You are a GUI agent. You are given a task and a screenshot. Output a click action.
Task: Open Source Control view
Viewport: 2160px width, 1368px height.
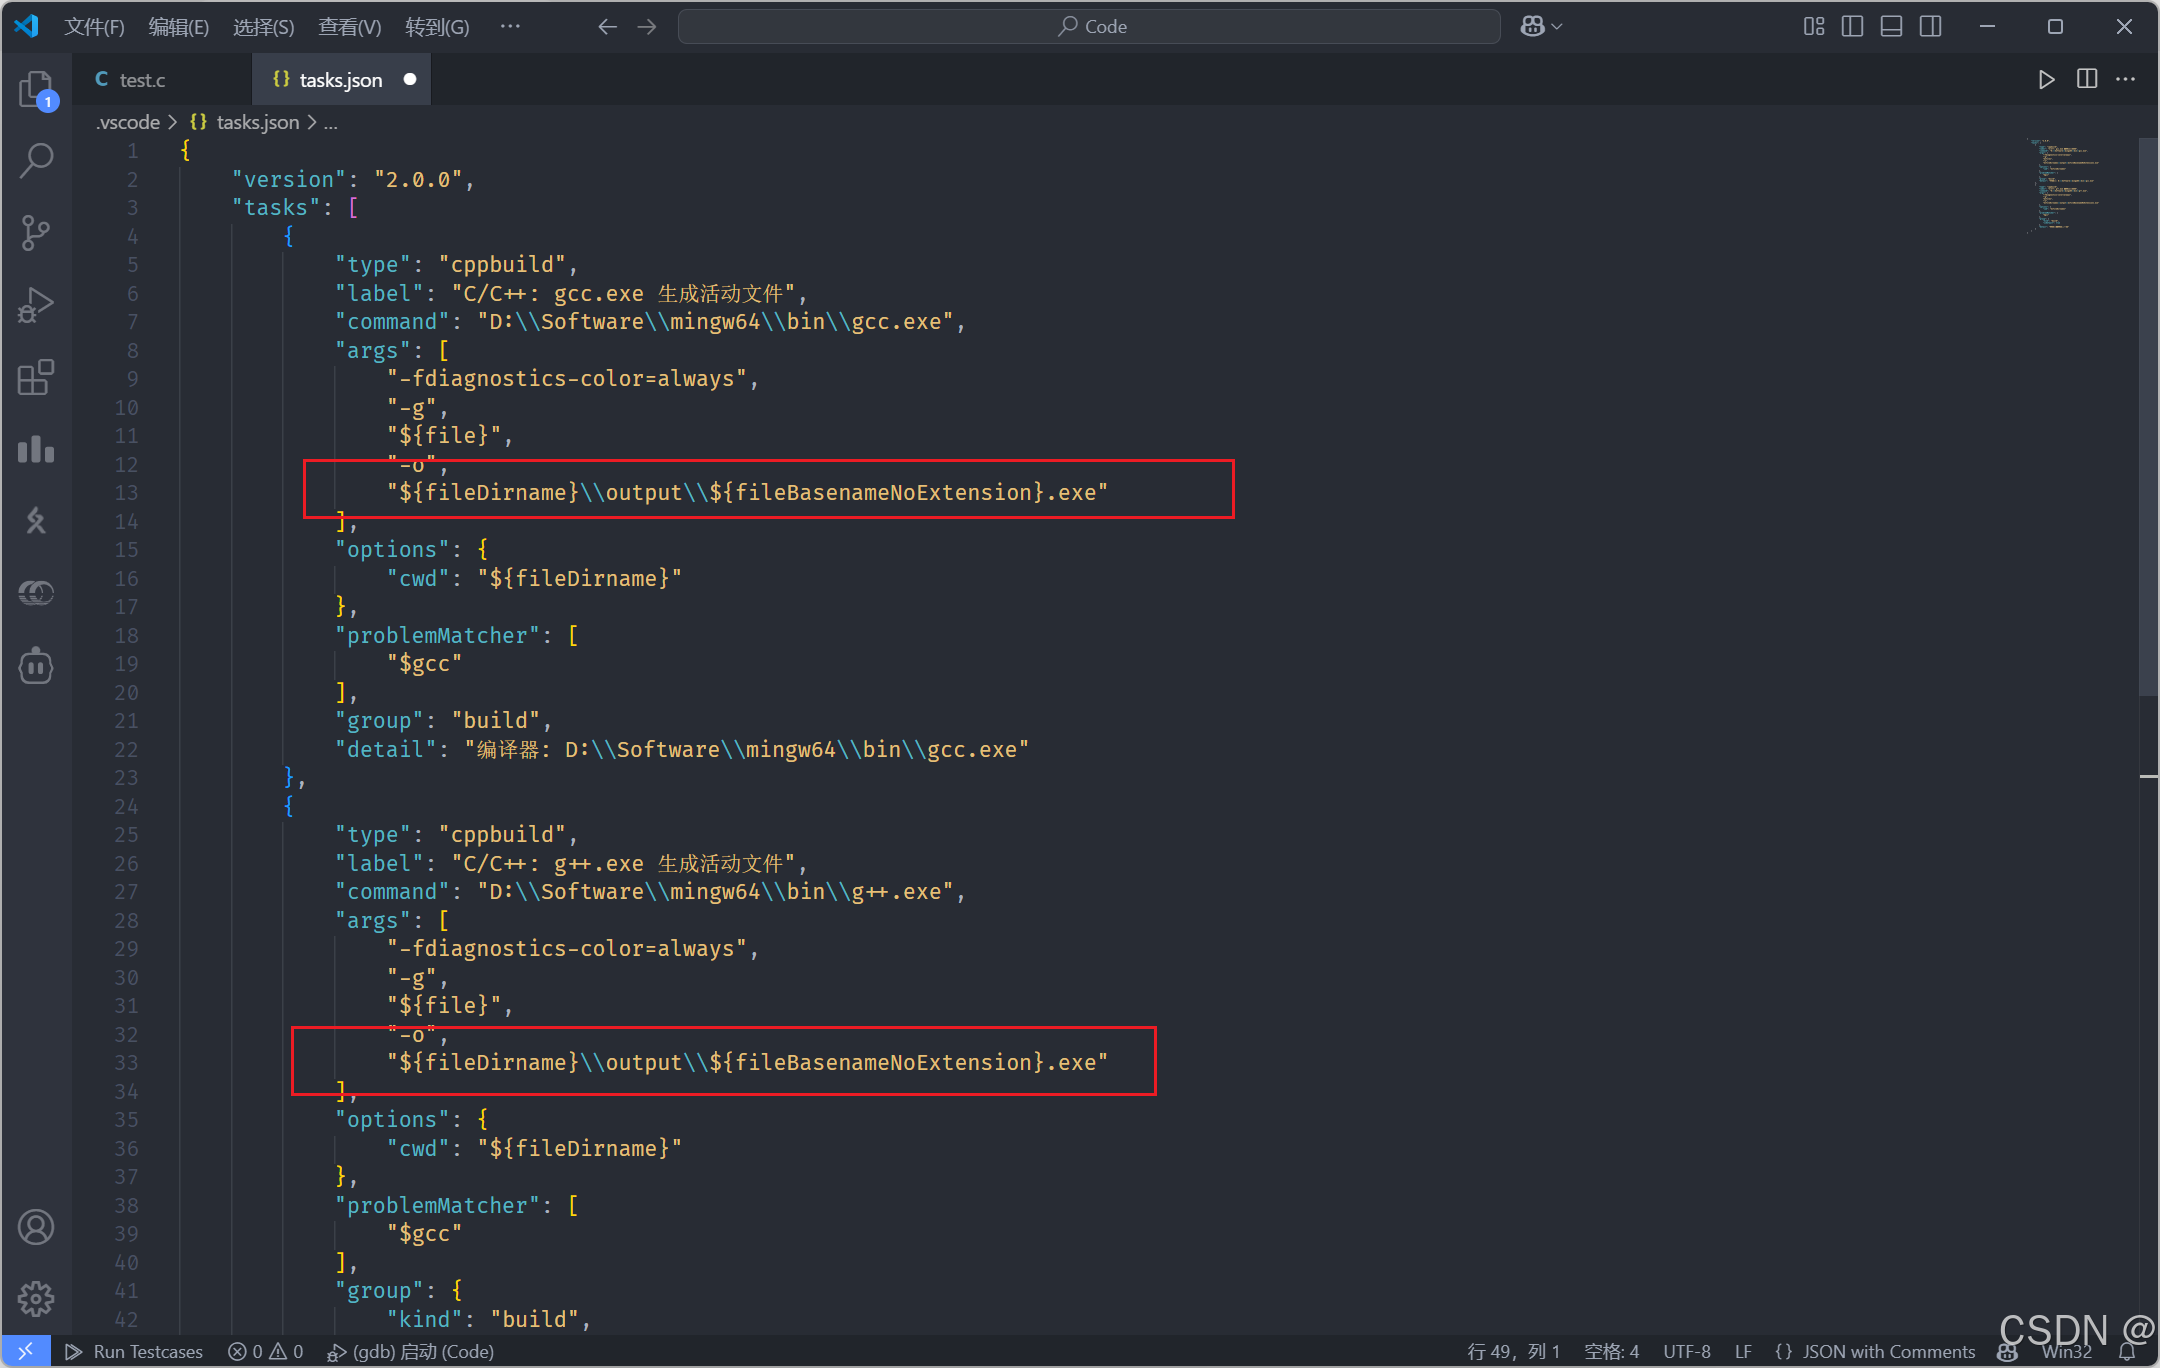[36, 233]
